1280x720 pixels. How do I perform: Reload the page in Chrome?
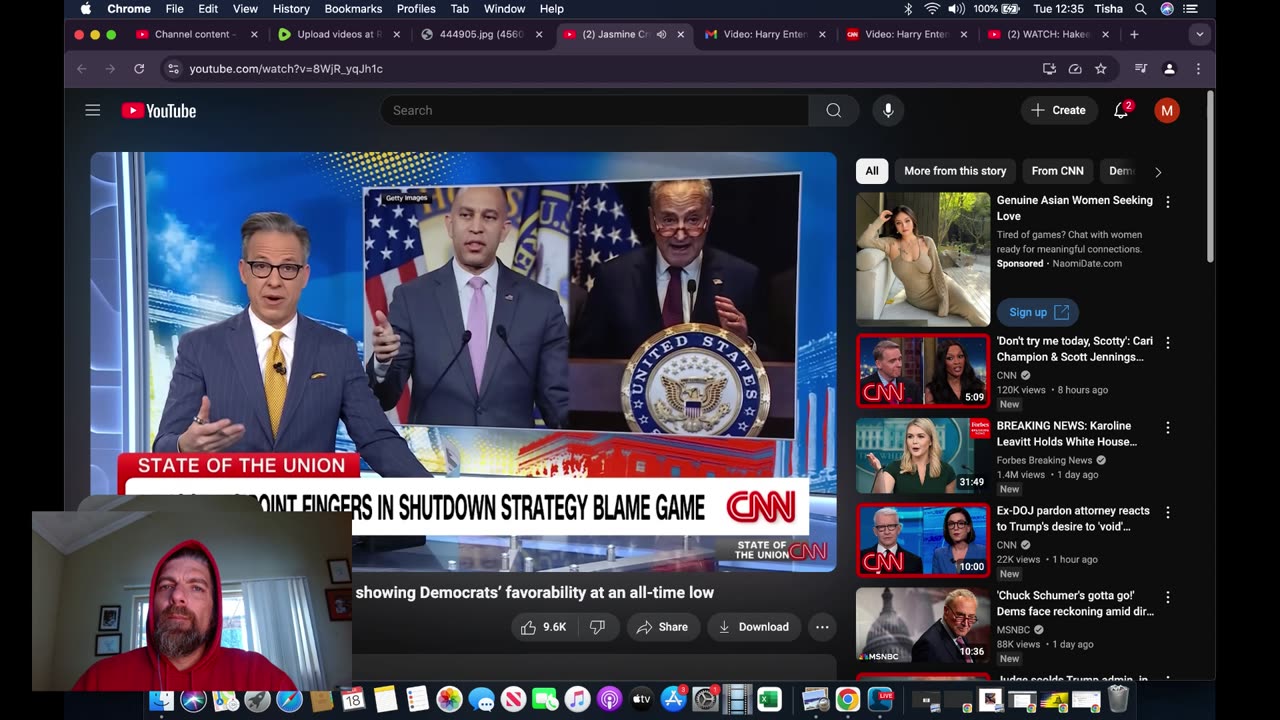coord(139,69)
